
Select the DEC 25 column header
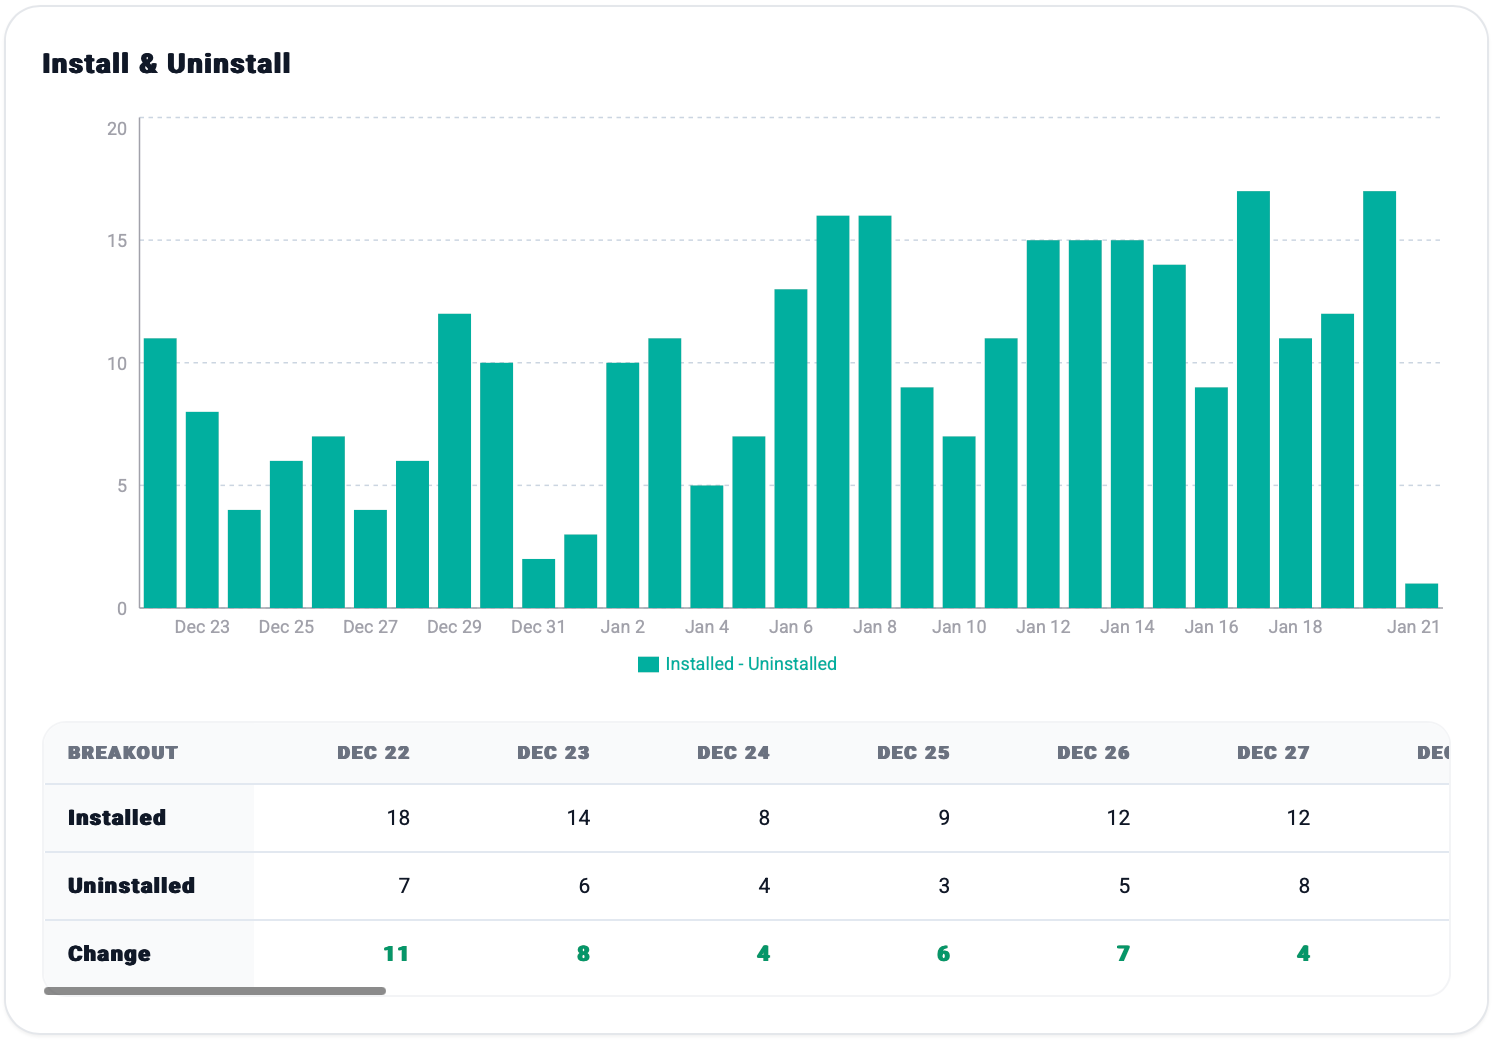coord(913,753)
